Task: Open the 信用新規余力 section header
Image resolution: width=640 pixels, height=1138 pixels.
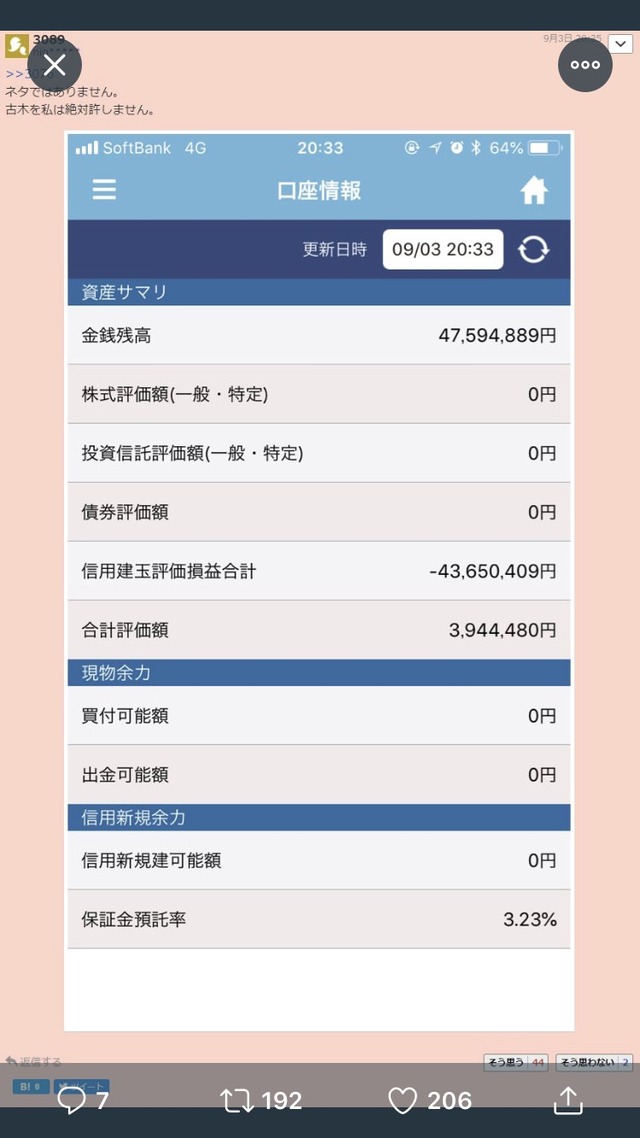Action: coord(319,817)
